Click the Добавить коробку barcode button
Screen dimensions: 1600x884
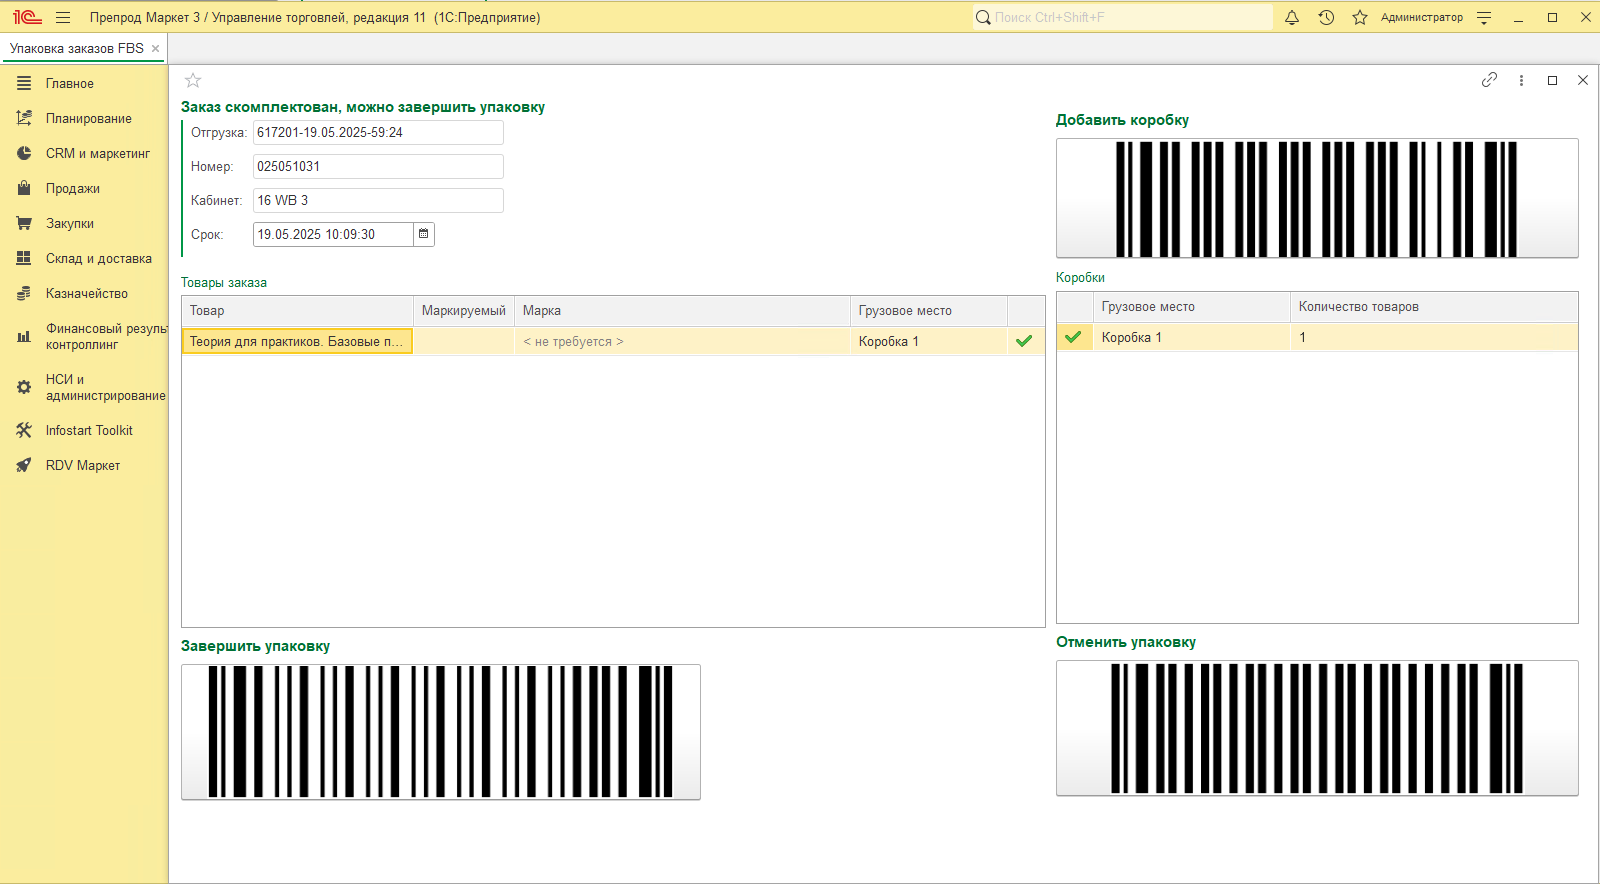tap(1316, 198)
